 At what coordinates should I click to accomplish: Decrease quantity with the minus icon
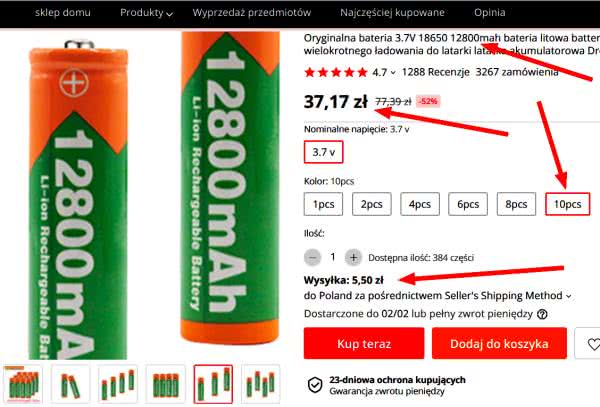click(x=313, y=257)
